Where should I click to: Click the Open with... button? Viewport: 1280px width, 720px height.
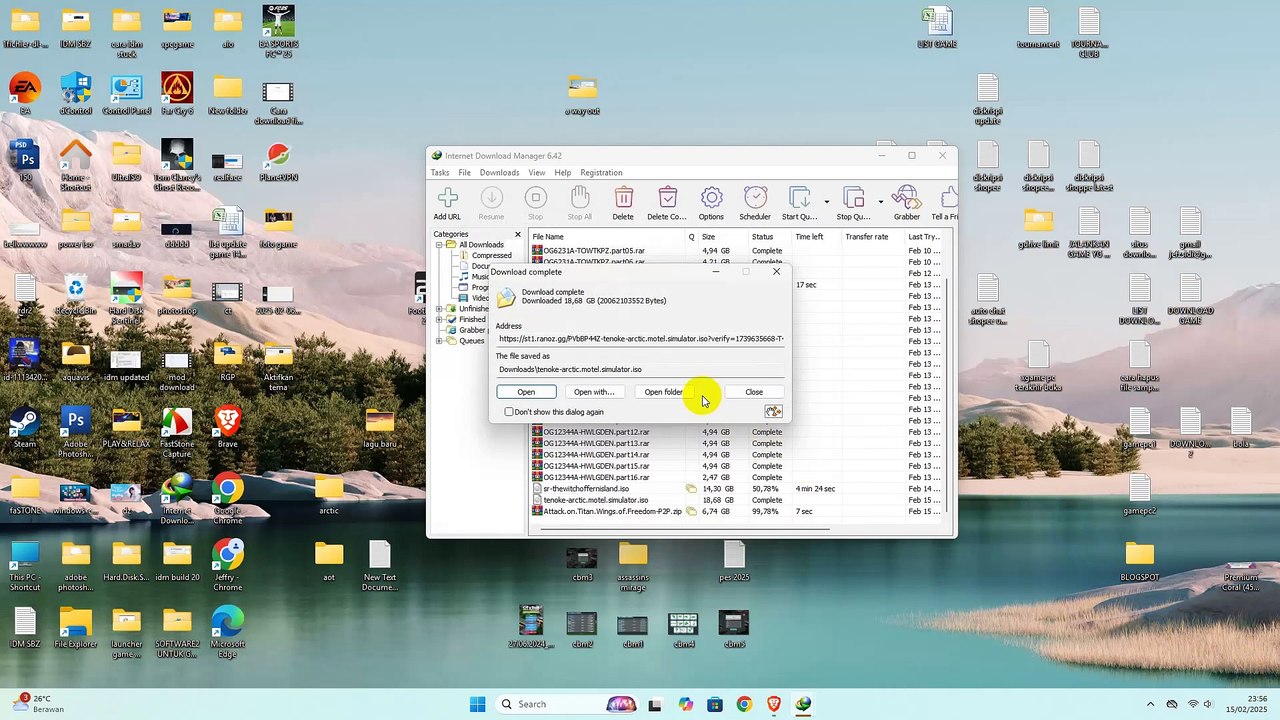tap(594, 392)
